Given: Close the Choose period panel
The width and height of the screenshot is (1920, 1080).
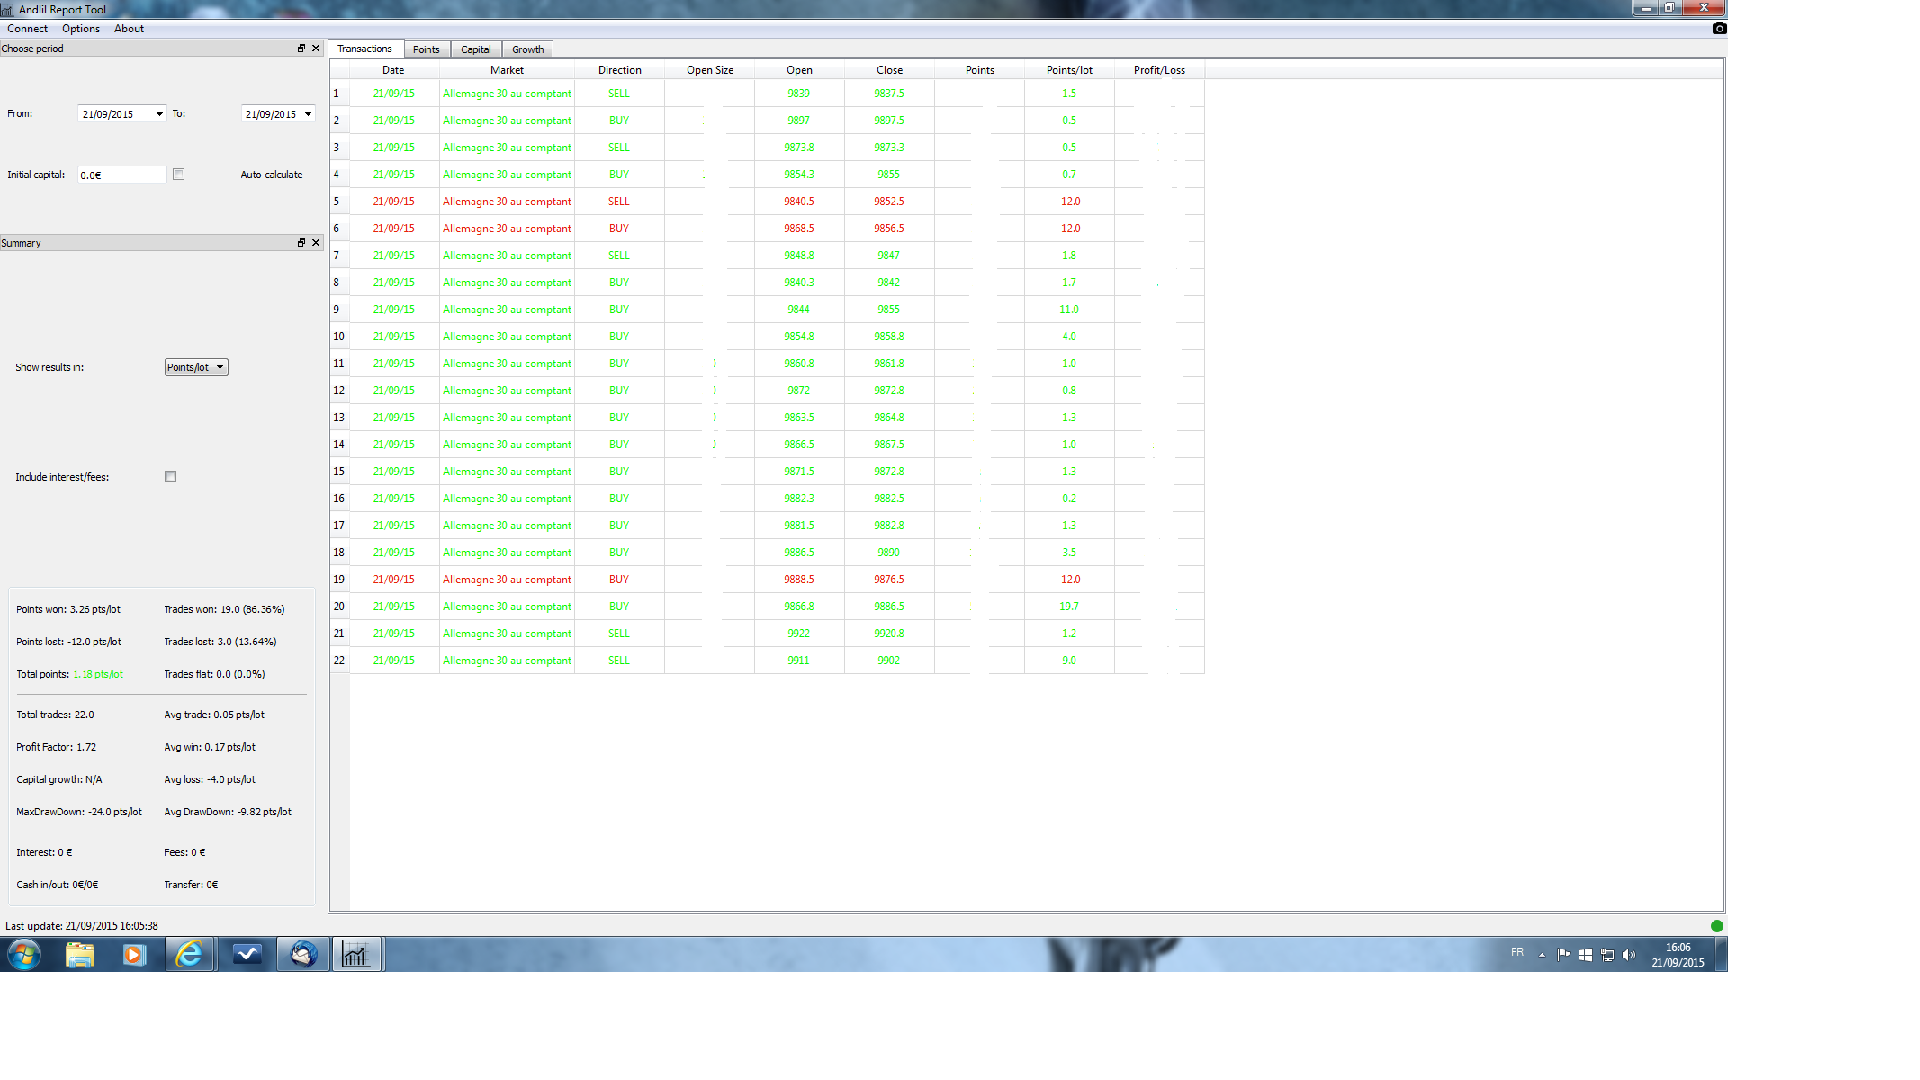Looking at the screenshot, I should [316, 48].
